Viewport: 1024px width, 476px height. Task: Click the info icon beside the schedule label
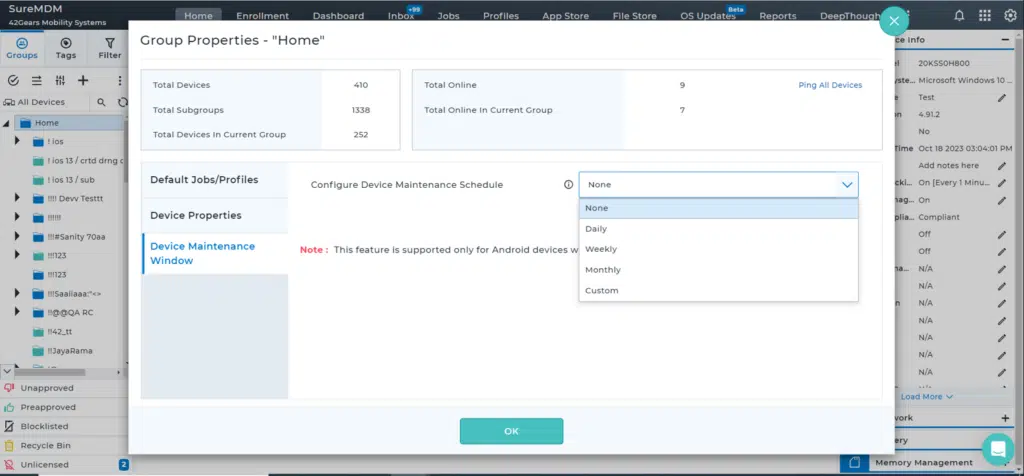tap(568, 185)
